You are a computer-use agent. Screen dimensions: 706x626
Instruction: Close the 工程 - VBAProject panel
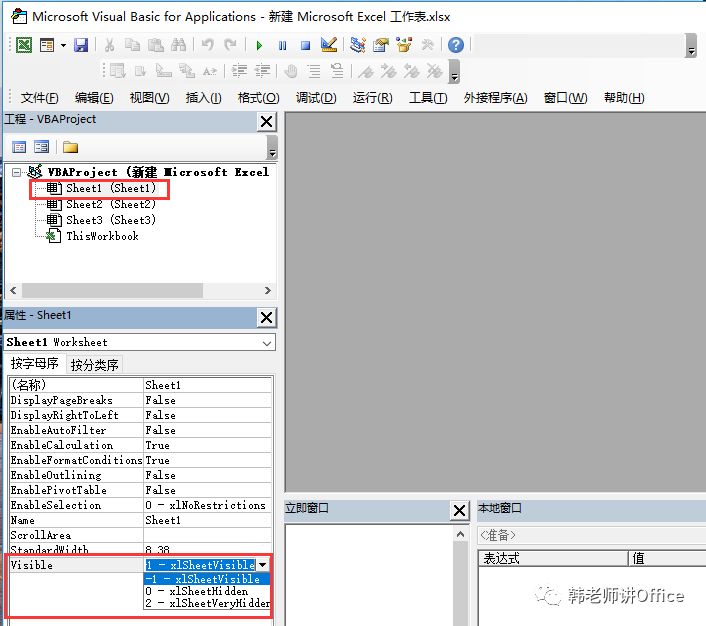coord(267,121)
